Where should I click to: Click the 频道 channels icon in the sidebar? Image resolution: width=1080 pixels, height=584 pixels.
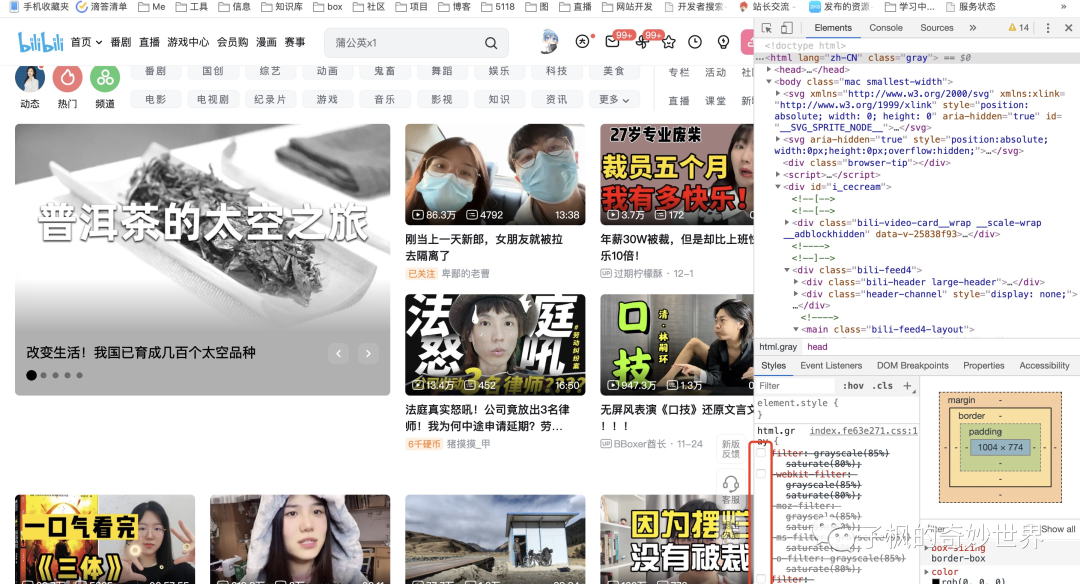pyautogui.click(x=105, y=77)
